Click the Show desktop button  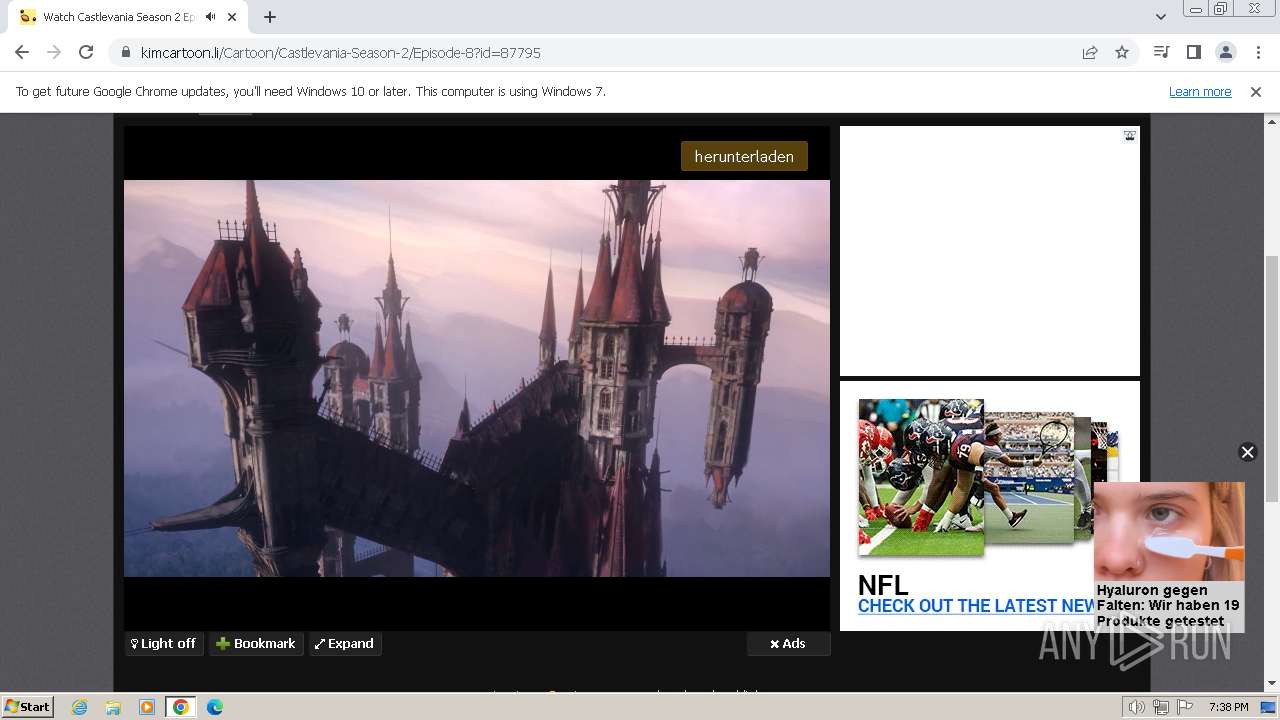pyautogui.click(x=1269, y=707)
